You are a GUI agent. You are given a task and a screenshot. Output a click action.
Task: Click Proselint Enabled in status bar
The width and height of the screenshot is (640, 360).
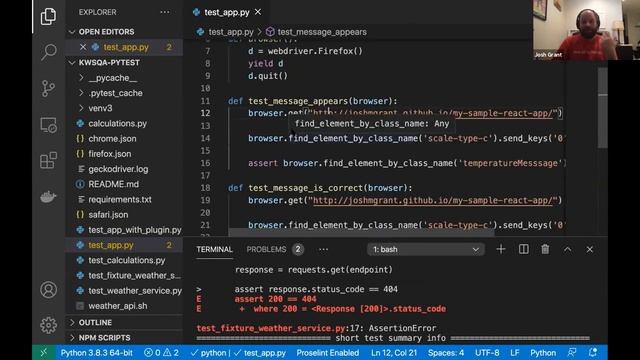point(328,353)
